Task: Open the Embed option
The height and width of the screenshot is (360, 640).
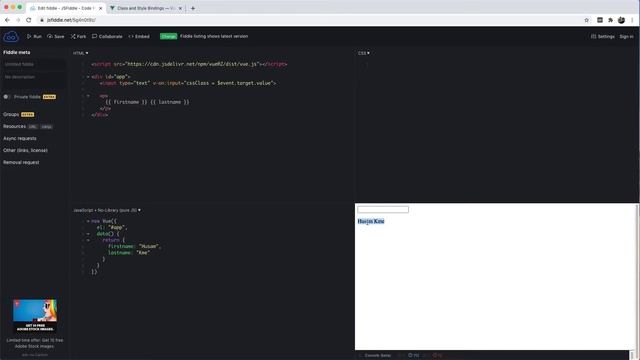Action: point(139,36)
